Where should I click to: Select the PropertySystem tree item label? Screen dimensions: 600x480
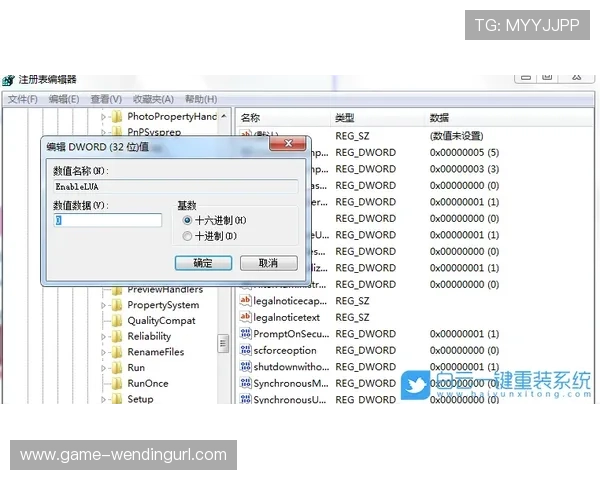click(163, 305)
